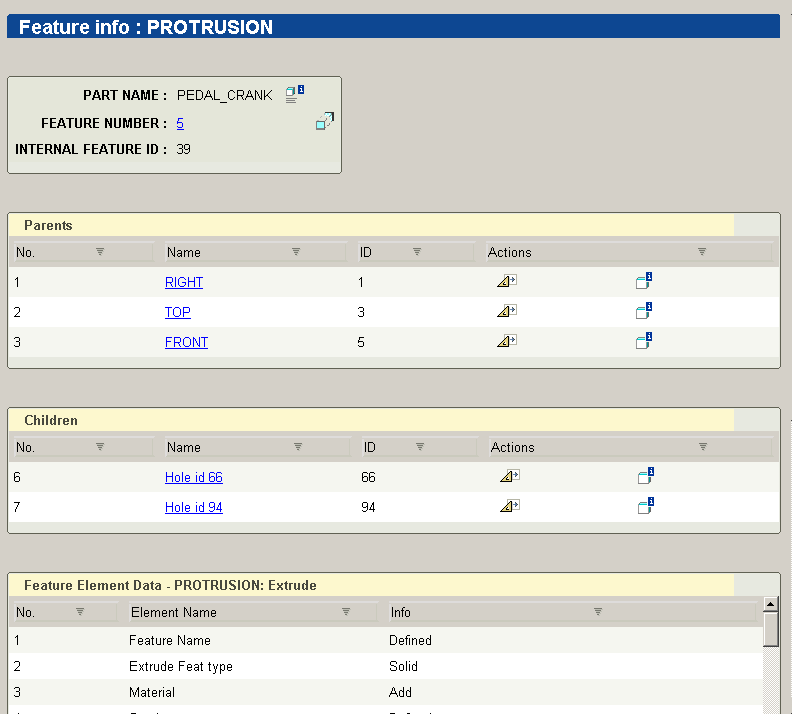Image resolution: width=792 pixels, height=714 pixels.
Task: Follow the FRONT parent link
Action: pos(186,342)
